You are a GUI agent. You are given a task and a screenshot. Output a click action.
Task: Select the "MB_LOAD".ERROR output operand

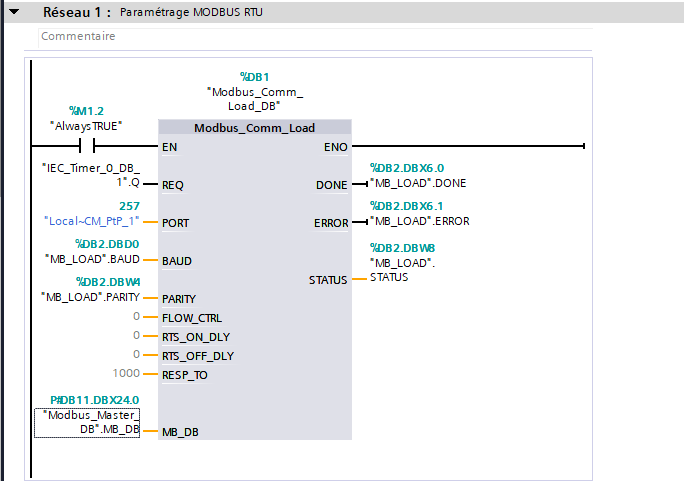421,221
